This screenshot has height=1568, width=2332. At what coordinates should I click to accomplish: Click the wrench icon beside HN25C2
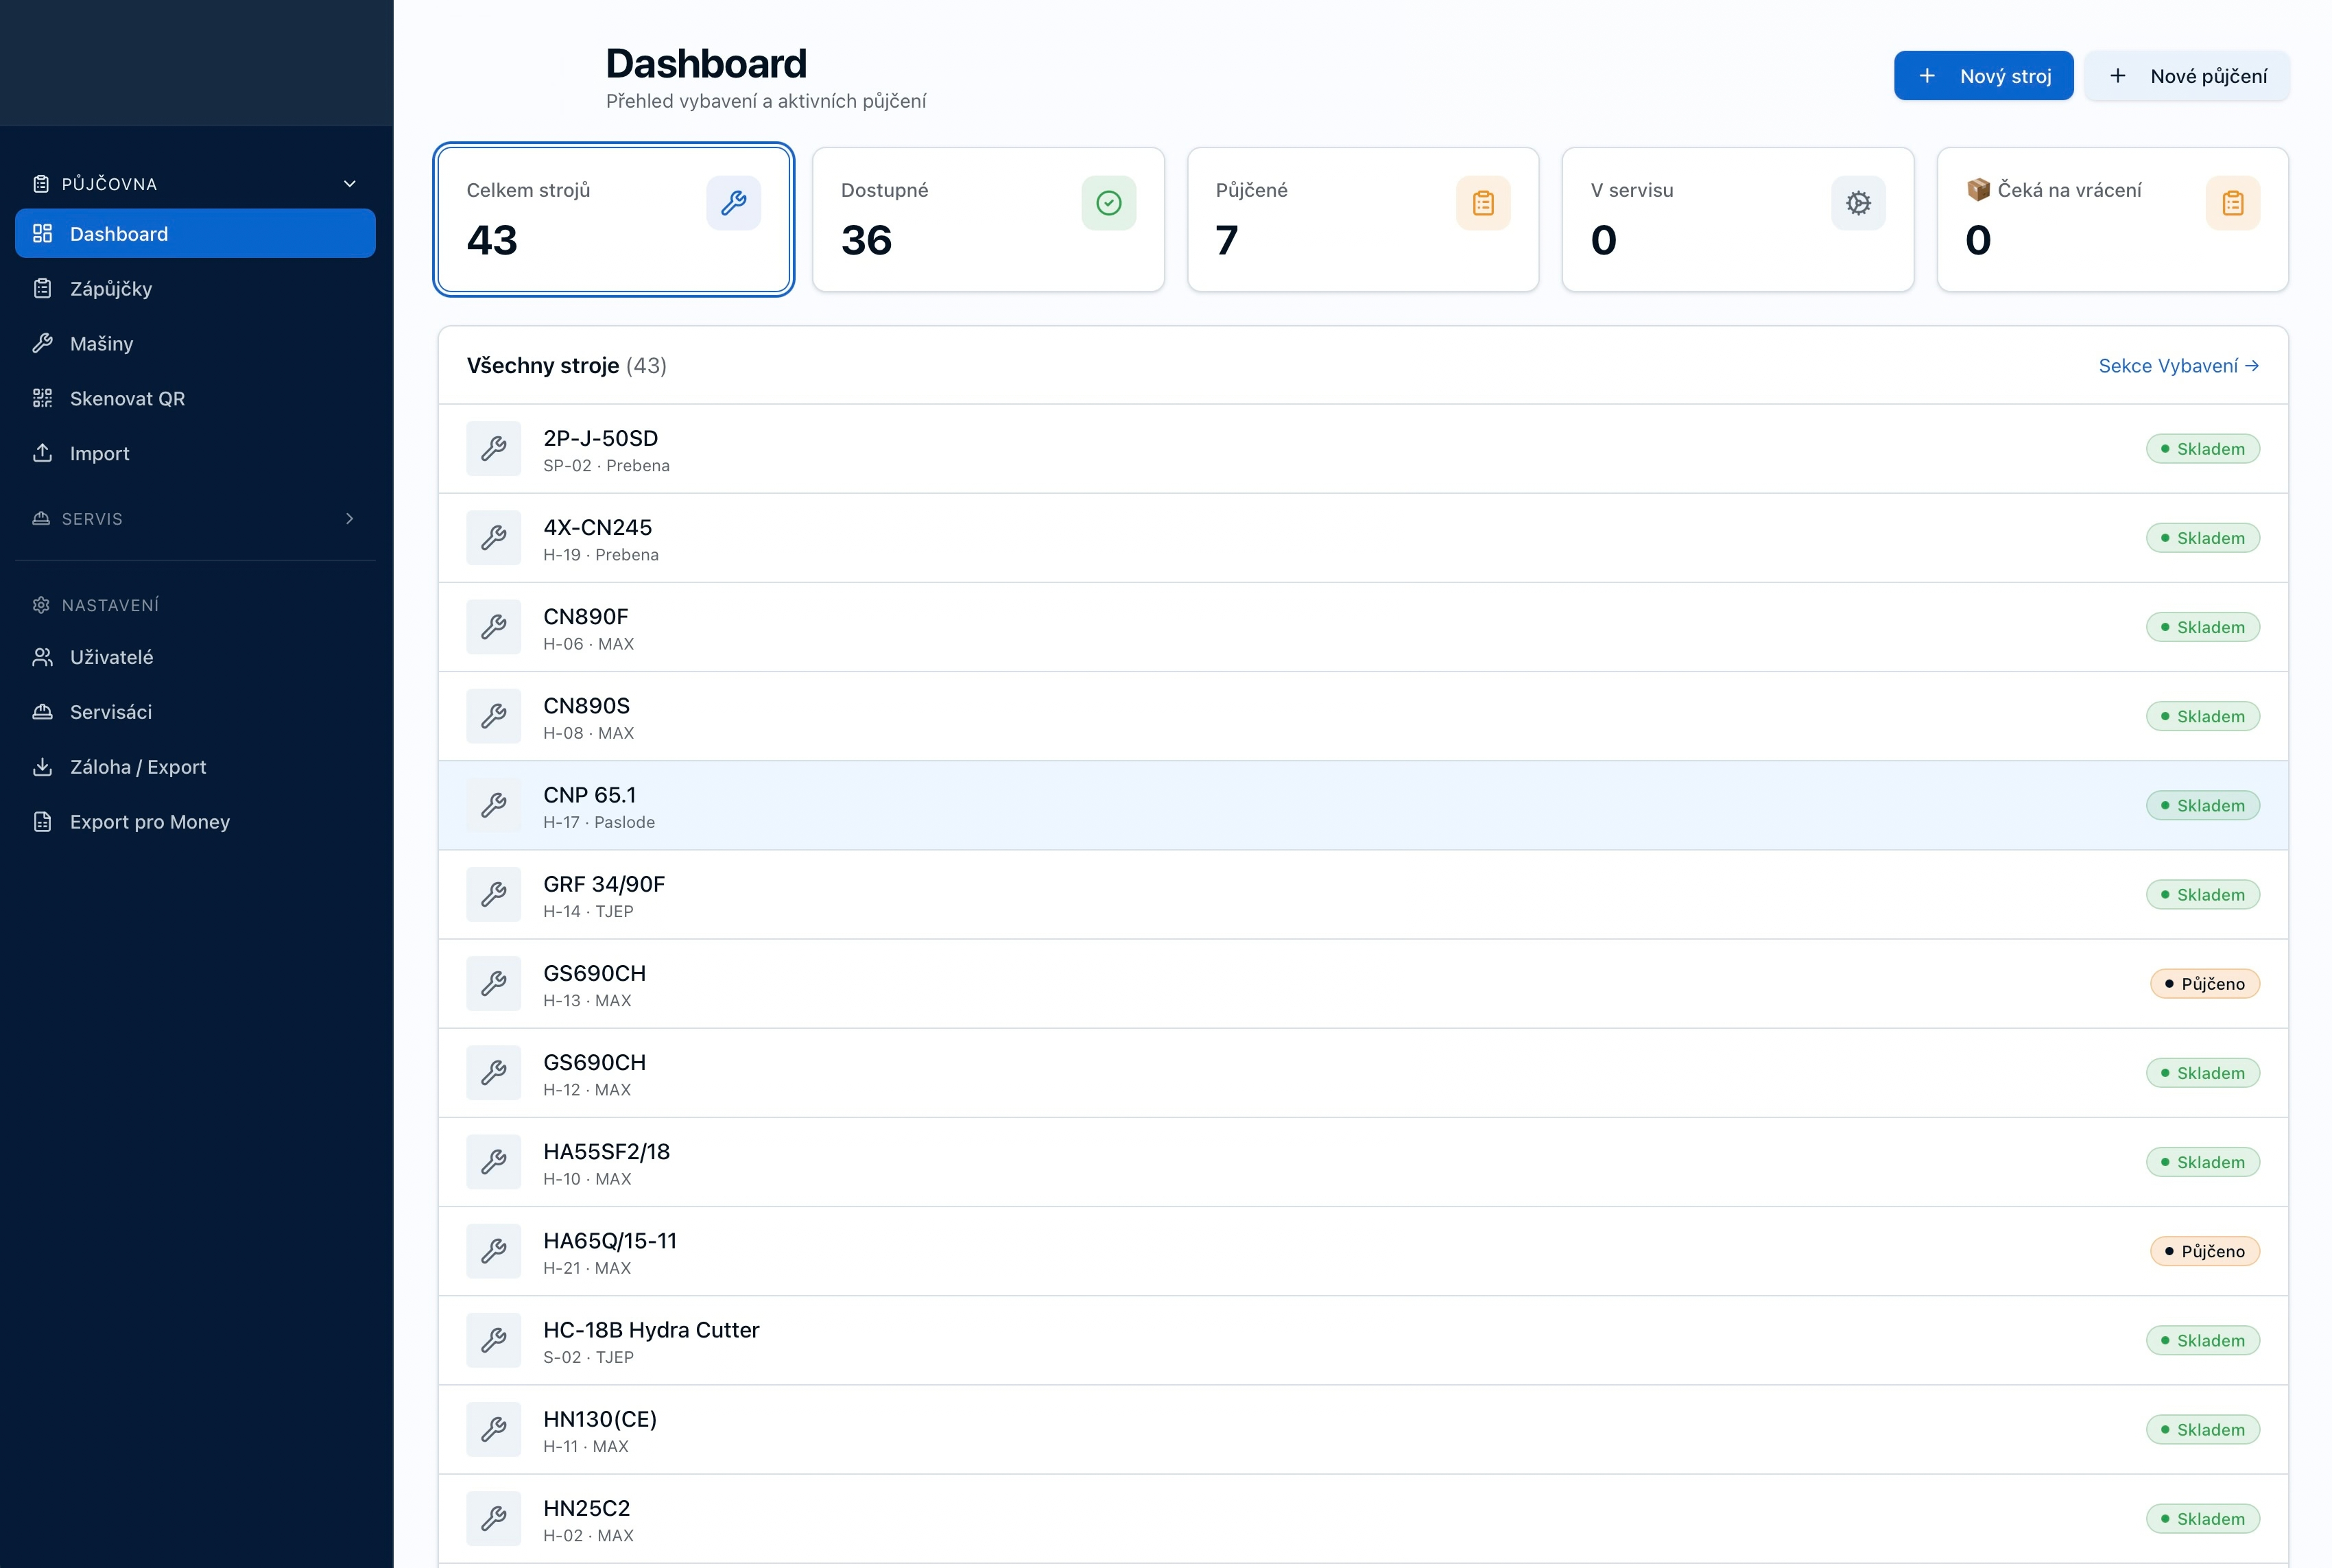tap(494, 1518)
